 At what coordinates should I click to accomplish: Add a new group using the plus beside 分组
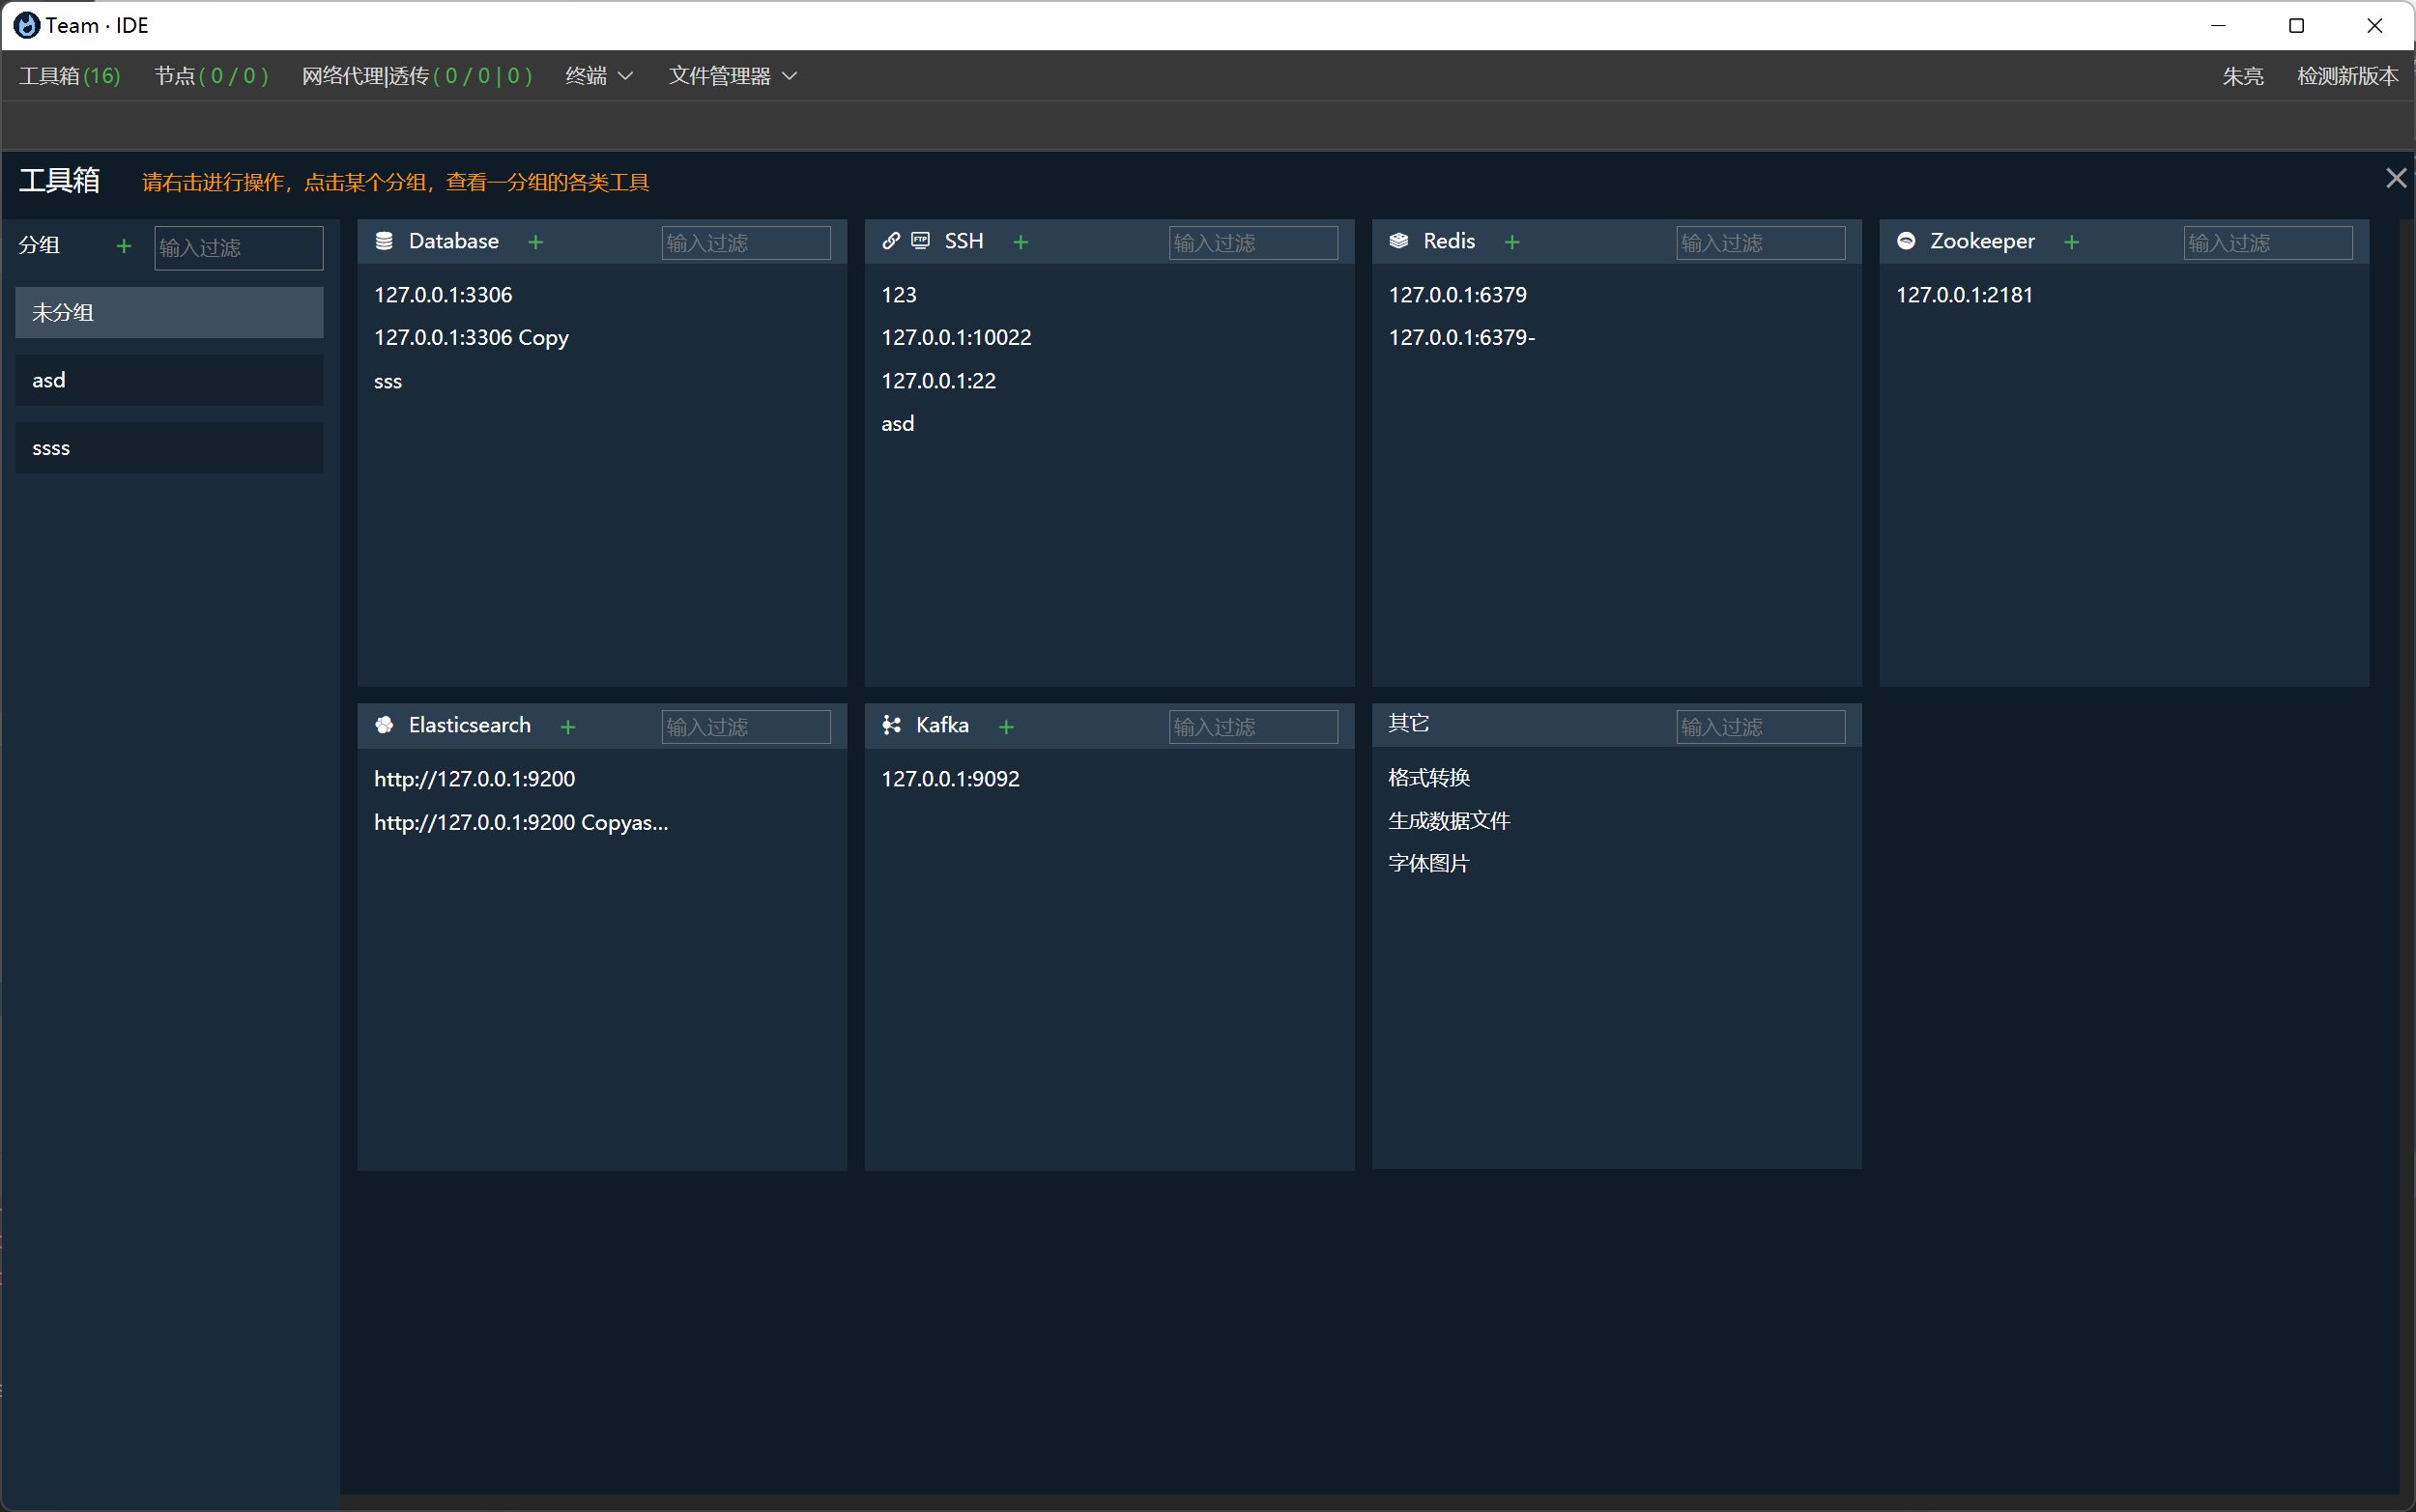pyautogui.click(x=122, y=245)
